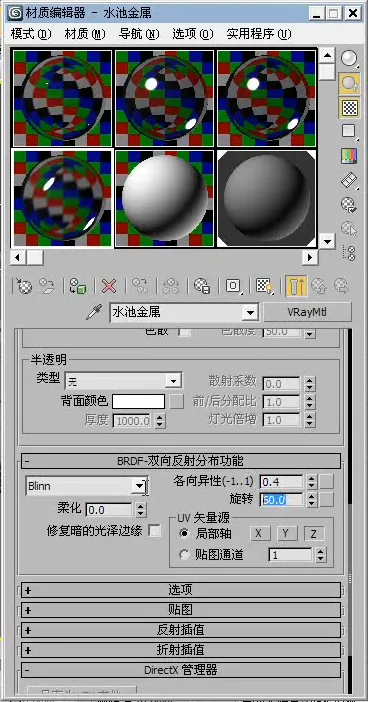Select the 贴图通道 radio button
368x702 pixels.
[184, 555]
